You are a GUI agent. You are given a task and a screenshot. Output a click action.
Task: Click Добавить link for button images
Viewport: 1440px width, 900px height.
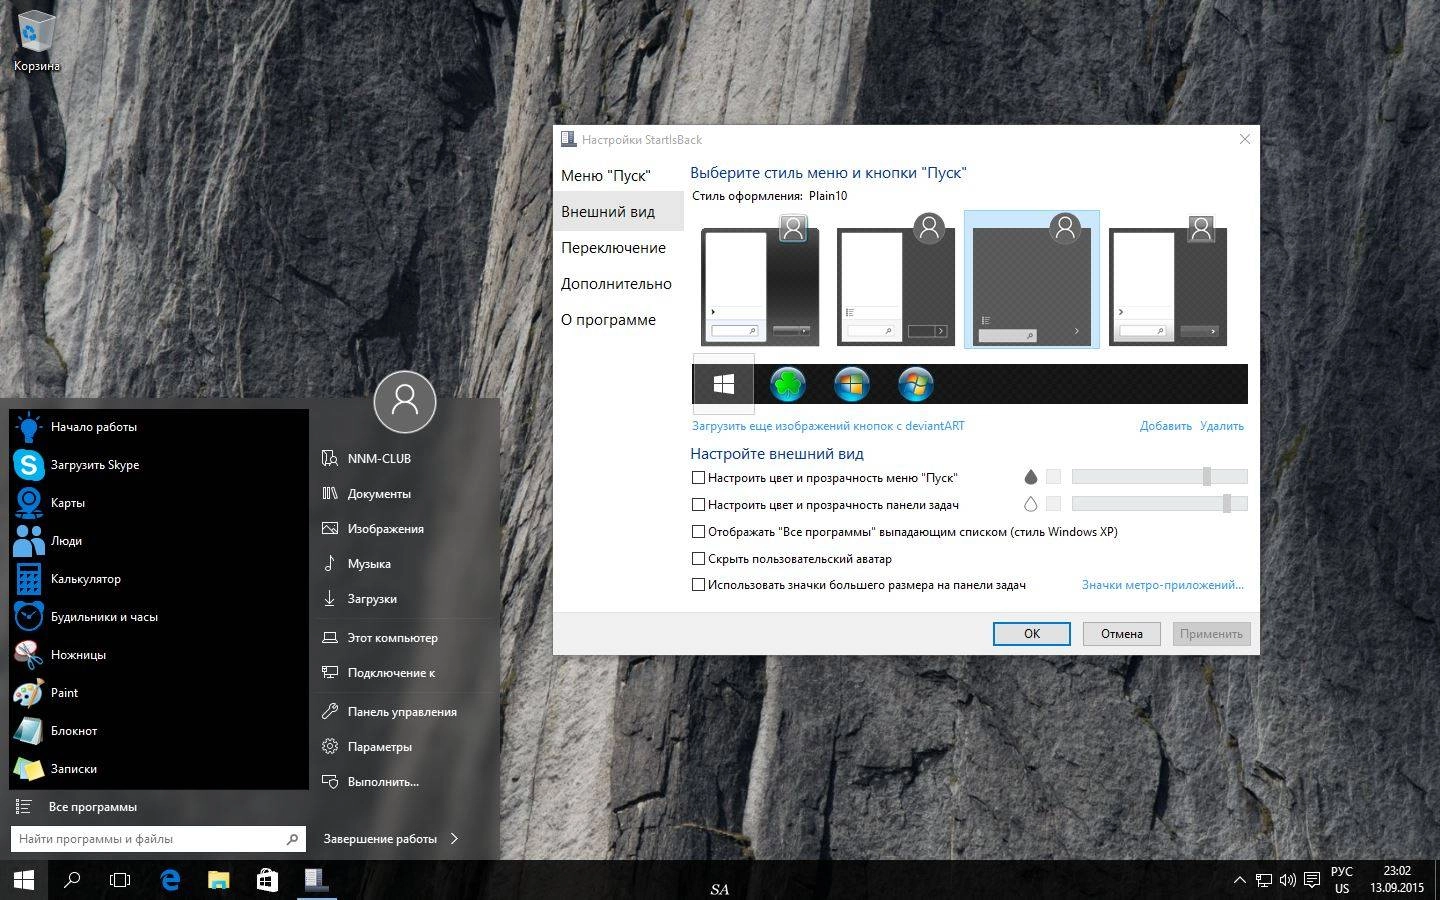point(1166,426)
